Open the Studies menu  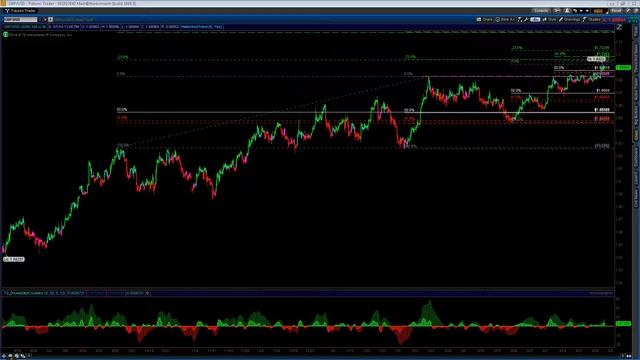point(592,20)
